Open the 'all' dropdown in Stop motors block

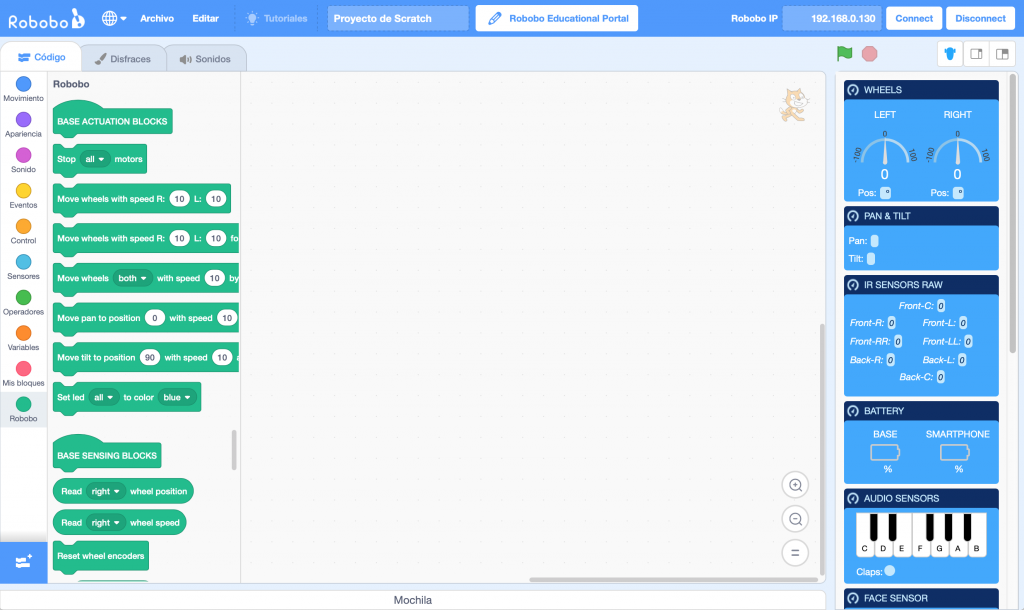[96, 159]
